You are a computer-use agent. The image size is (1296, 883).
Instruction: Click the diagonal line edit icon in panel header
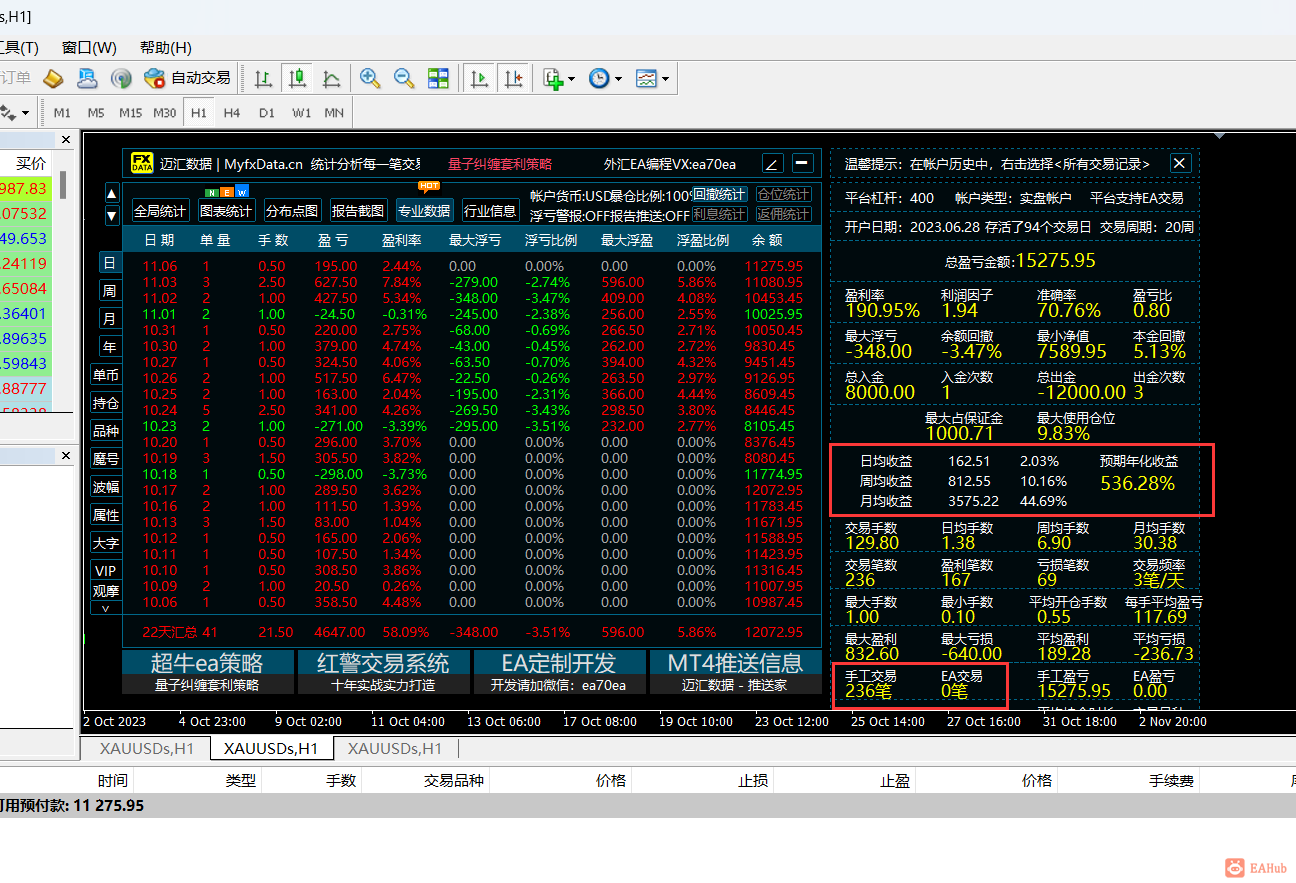tap(773, 163)
